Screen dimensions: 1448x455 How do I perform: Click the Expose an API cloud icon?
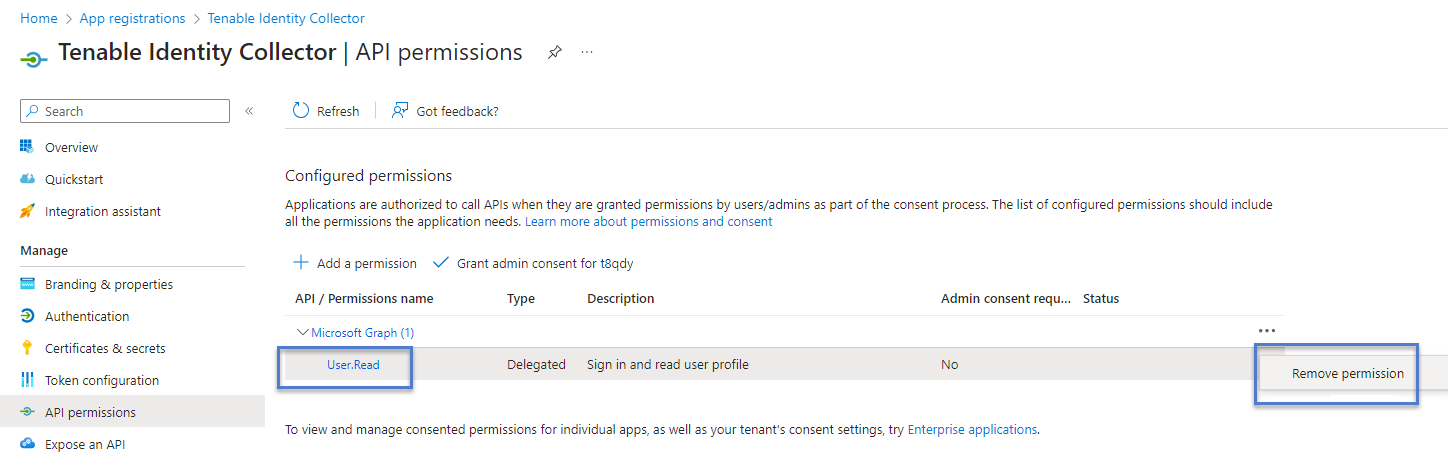pos(27,444)
